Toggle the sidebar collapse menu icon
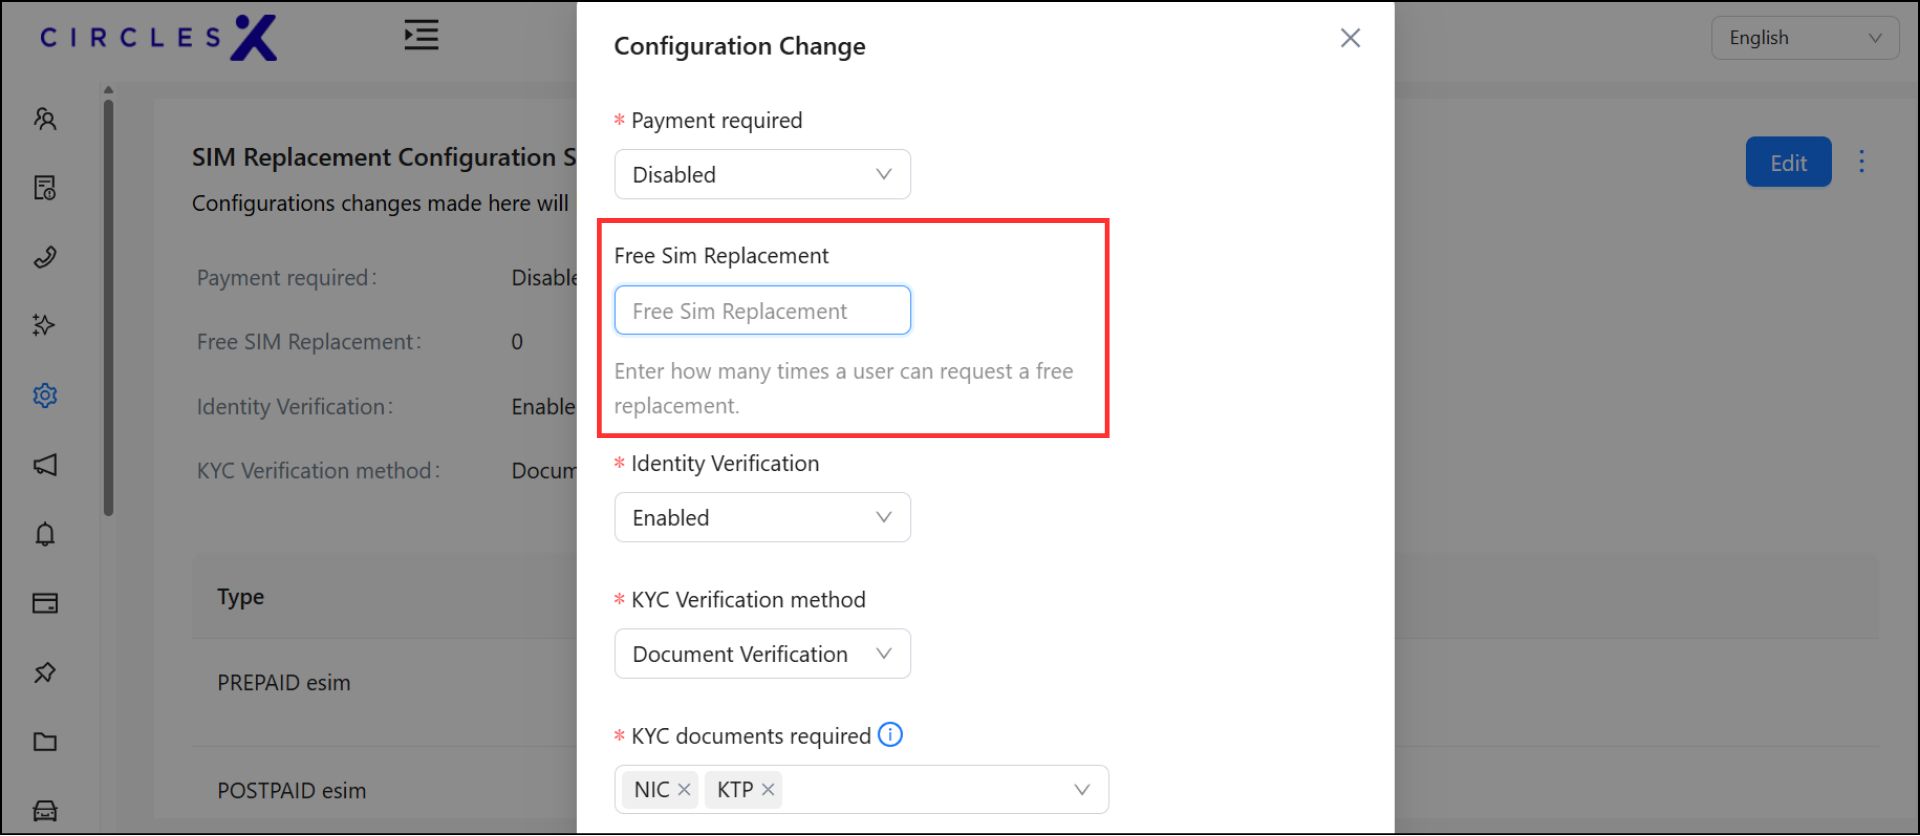 pos(421,35)
